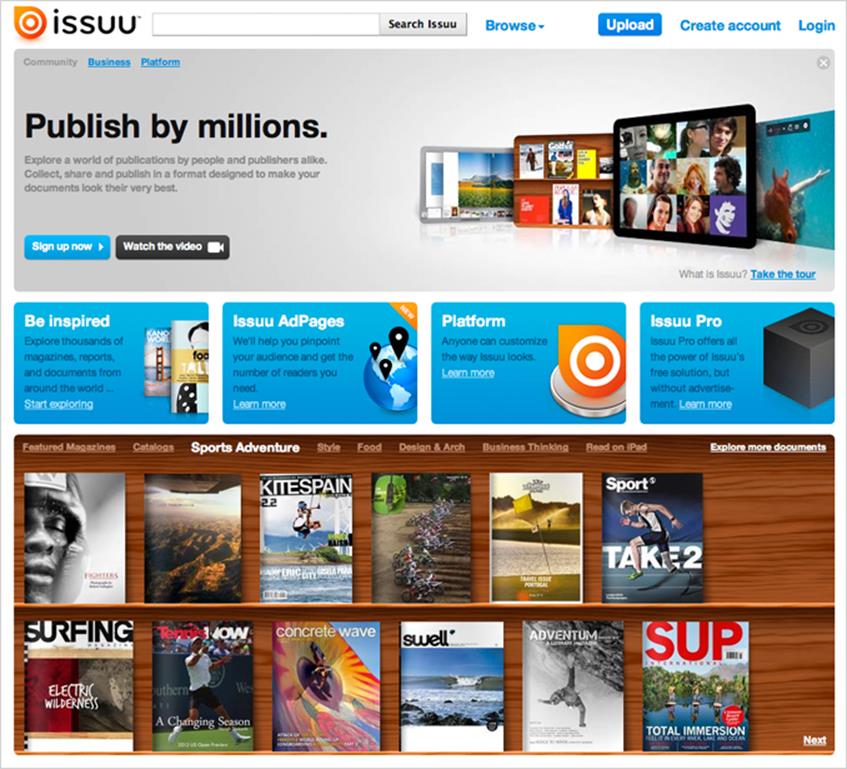This screenshot has width=847, height=769.
Task: Switch to the Community tab
Action: coord(50,62)
